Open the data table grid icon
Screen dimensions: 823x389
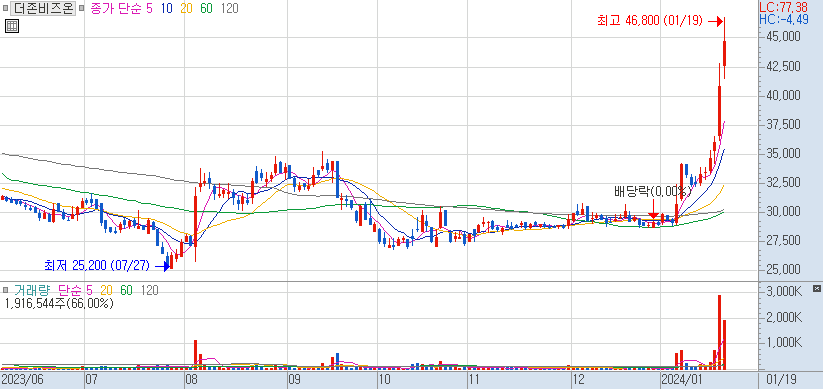(12, 26)
